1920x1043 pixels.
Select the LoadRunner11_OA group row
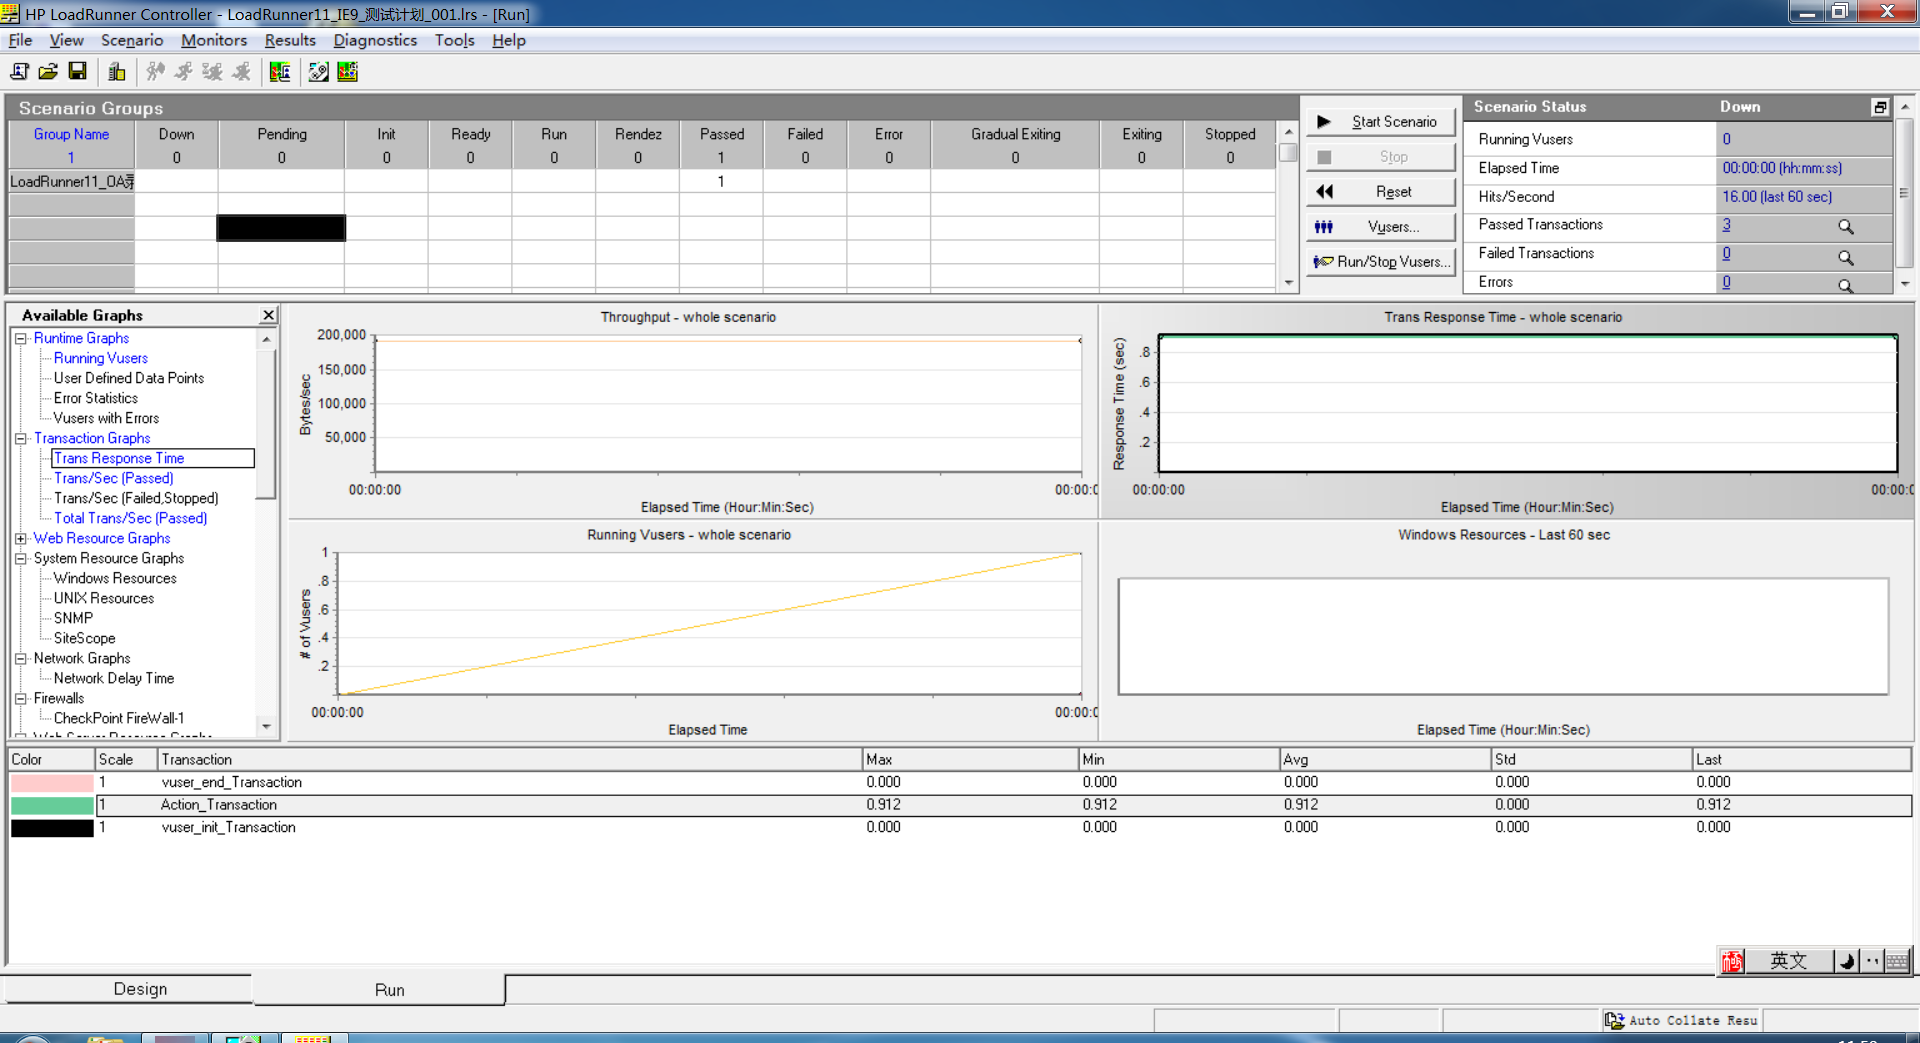click(x=640, y=181)
